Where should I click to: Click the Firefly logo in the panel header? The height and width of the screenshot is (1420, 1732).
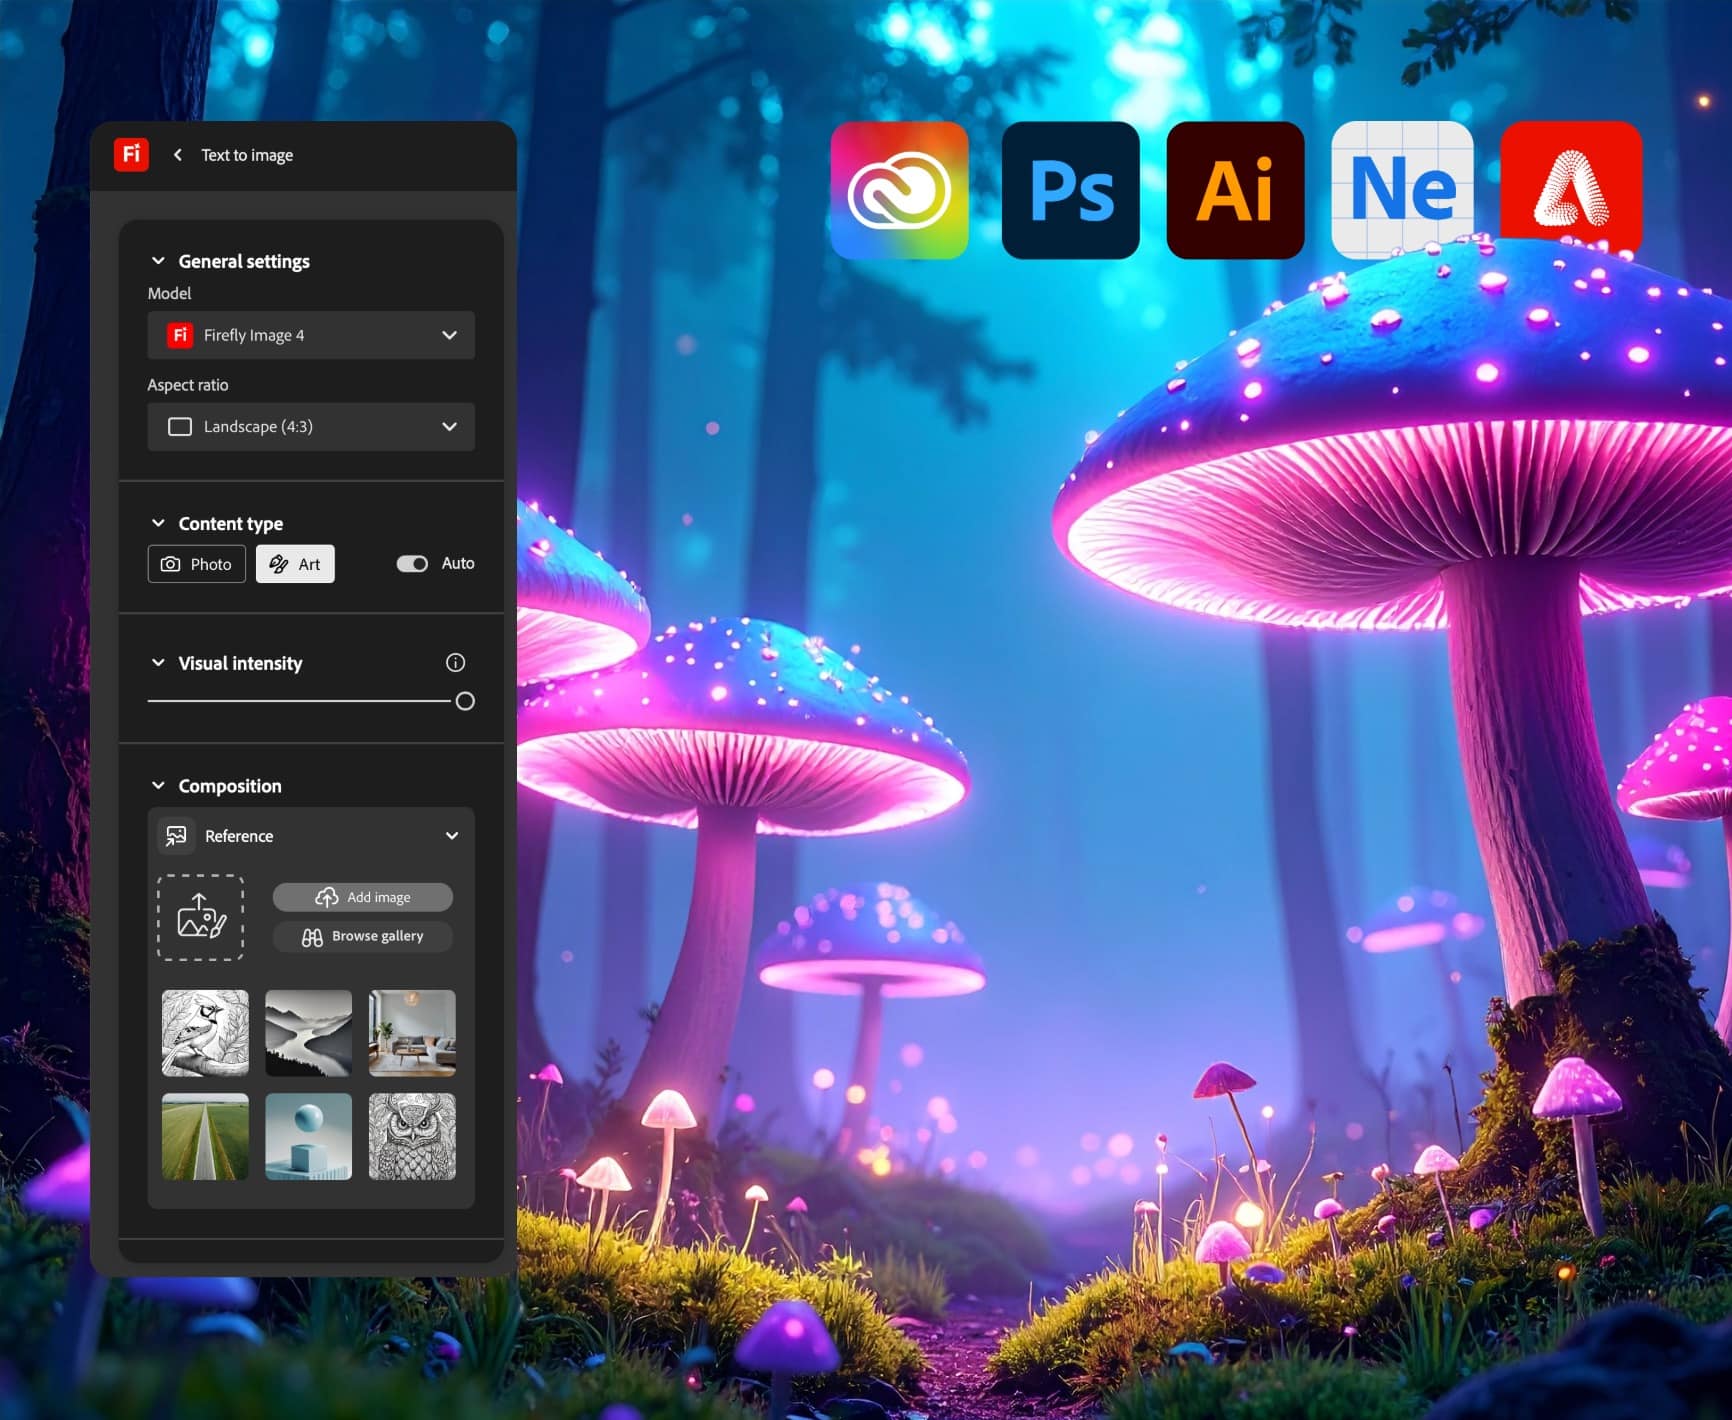click(131, 155)
